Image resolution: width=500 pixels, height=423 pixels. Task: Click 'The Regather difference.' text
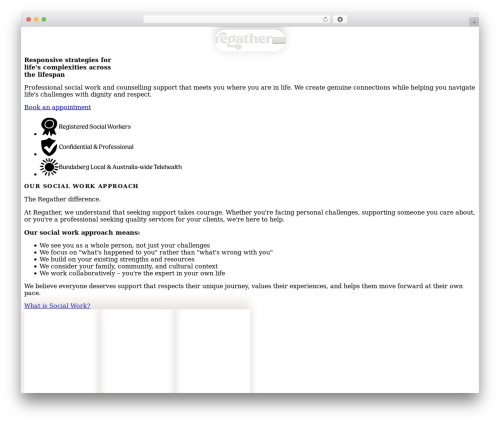[x=62, y=199]
